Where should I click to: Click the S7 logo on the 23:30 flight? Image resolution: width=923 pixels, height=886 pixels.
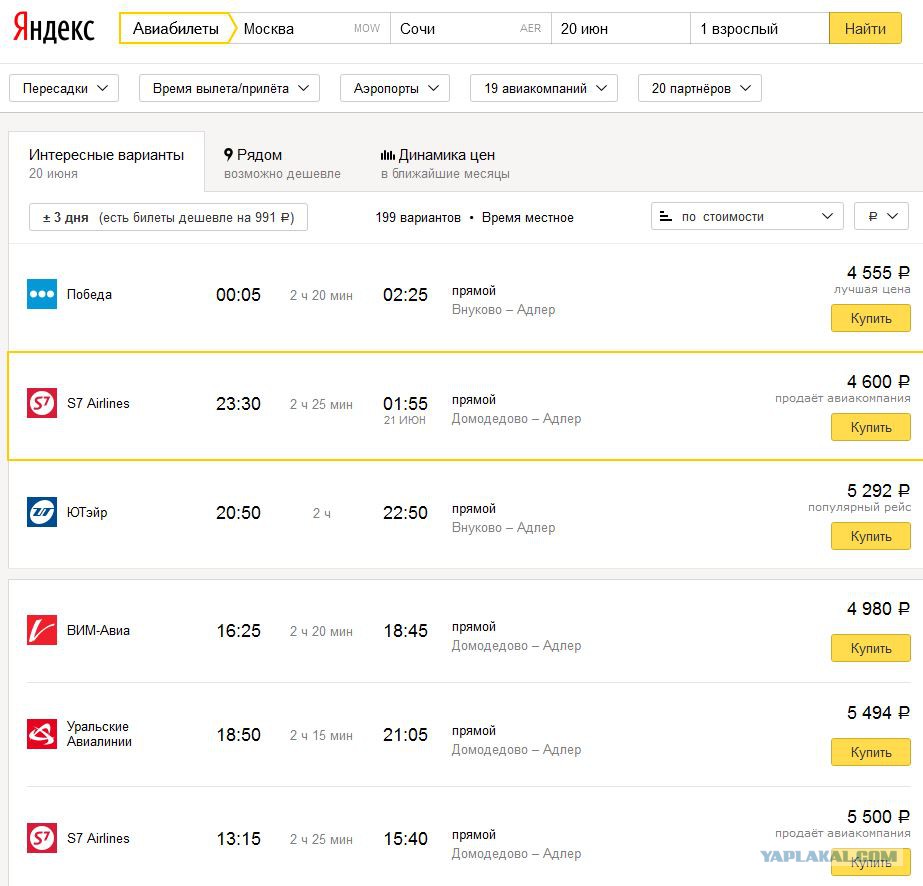[42, 403]
